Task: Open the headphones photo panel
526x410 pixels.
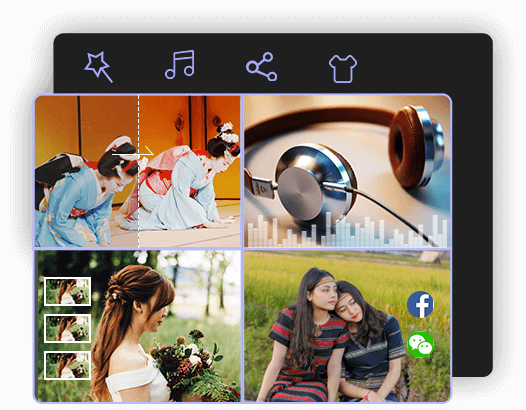Action: point(347,171)
